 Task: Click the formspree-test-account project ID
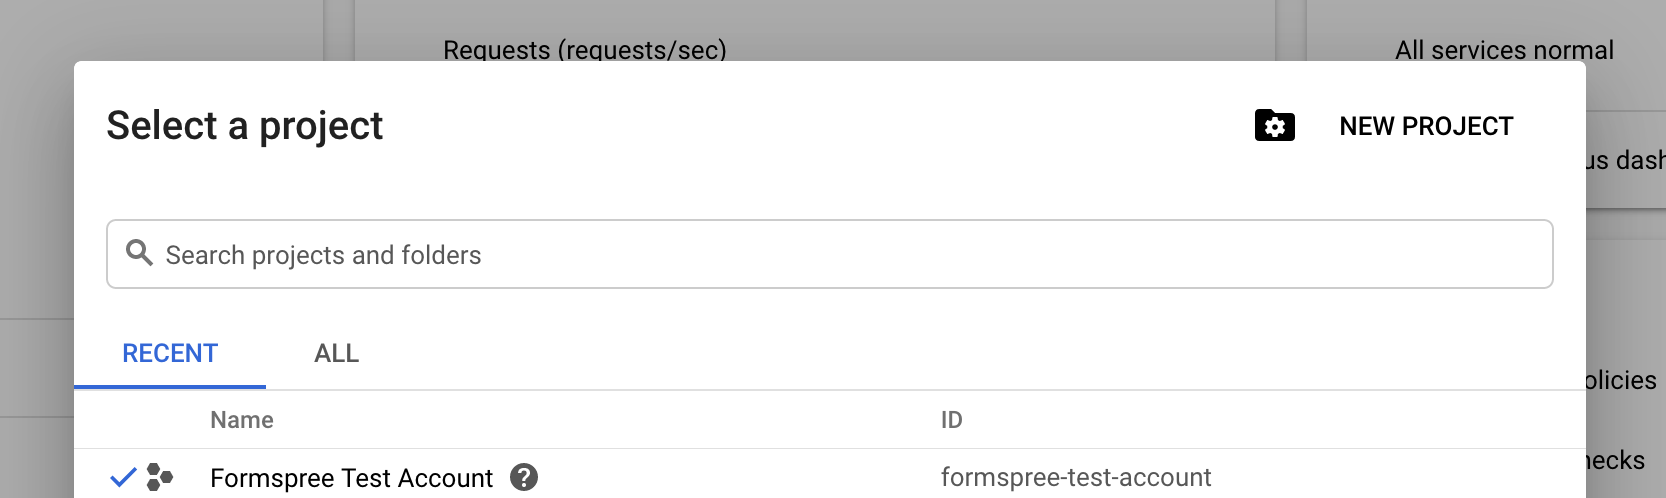point(1075,478)
